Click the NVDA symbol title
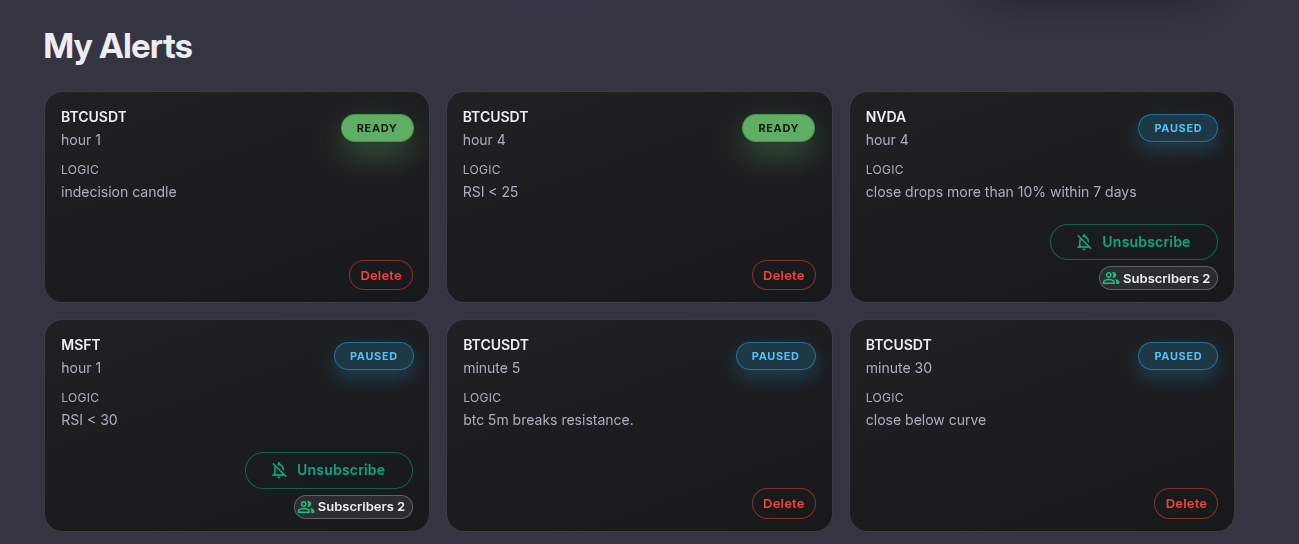Viewport: 1299px width, 544px height. (x=886, y=117)
